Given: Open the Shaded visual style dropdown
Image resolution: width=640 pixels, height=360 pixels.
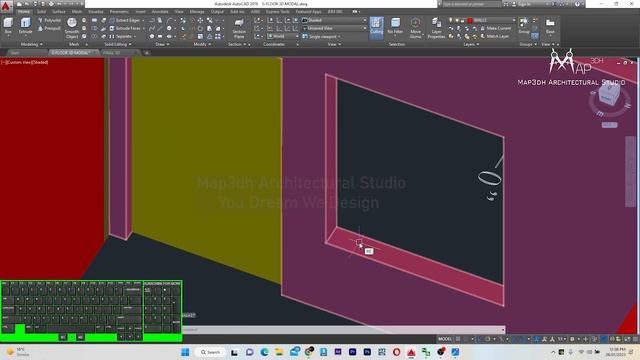Looking at the screenshot, I should point(334,20).
